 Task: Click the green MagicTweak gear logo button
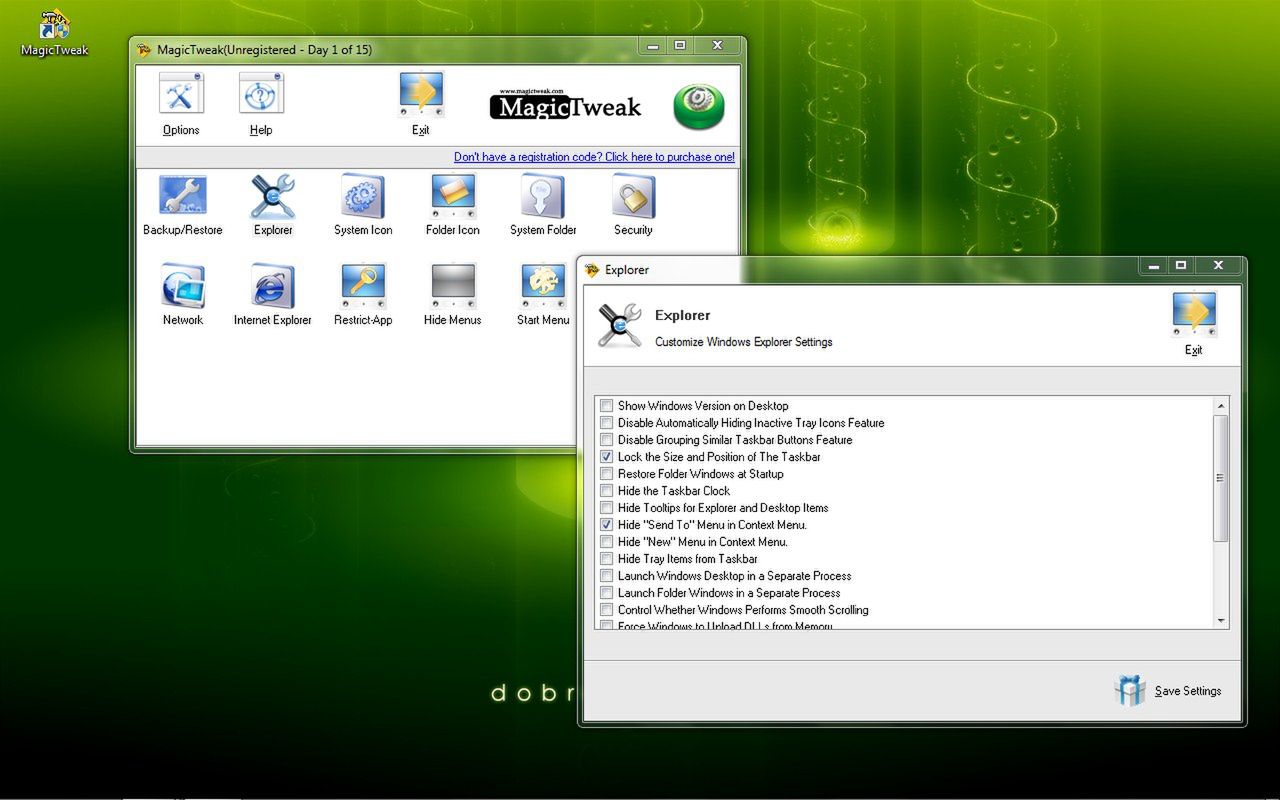click(699, 106)
